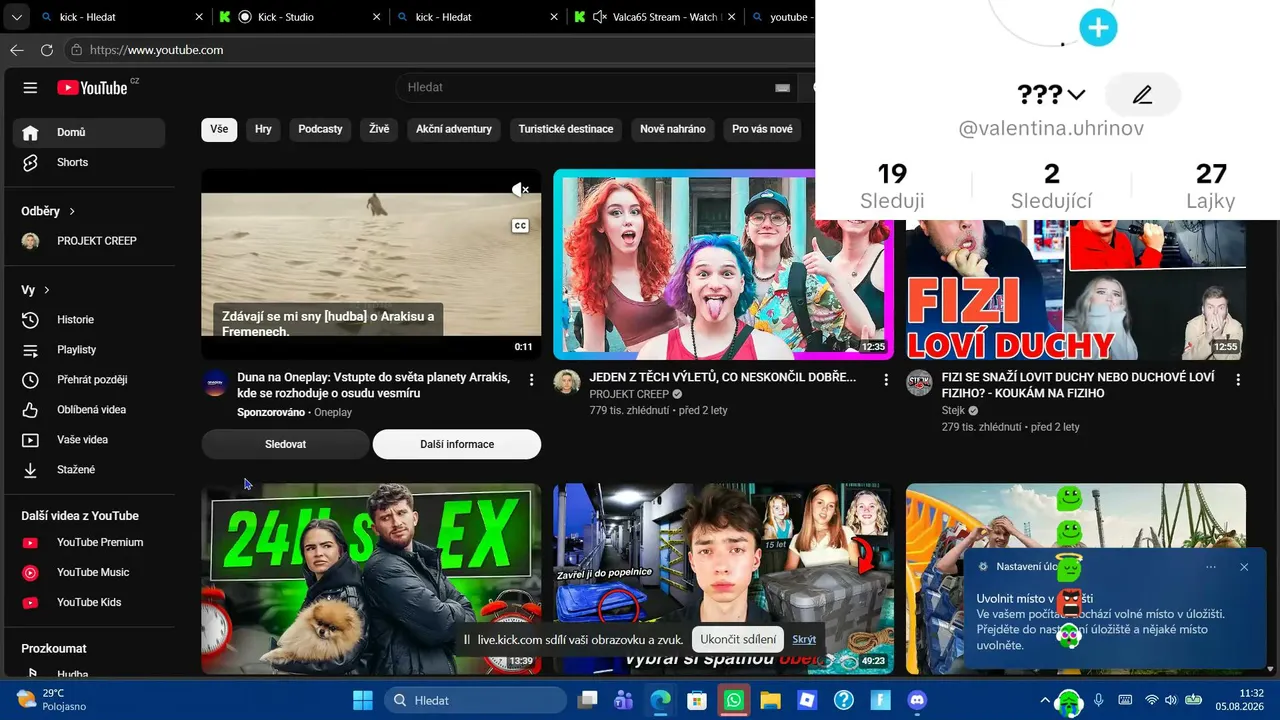Image resolution: width=1280 pixels, height=720 pixels.
Task: Open the more-options menu for the Duna na Oneplay ad
Action: (532, 380)
